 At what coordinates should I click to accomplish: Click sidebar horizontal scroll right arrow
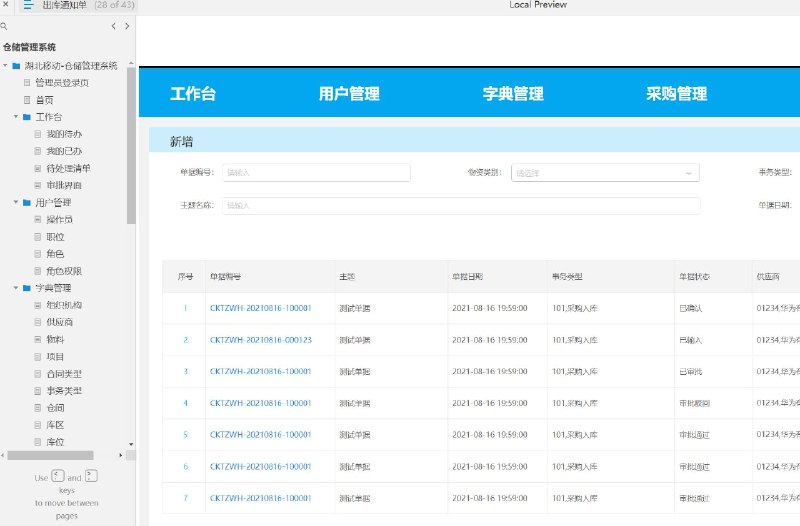click(121, 455)
